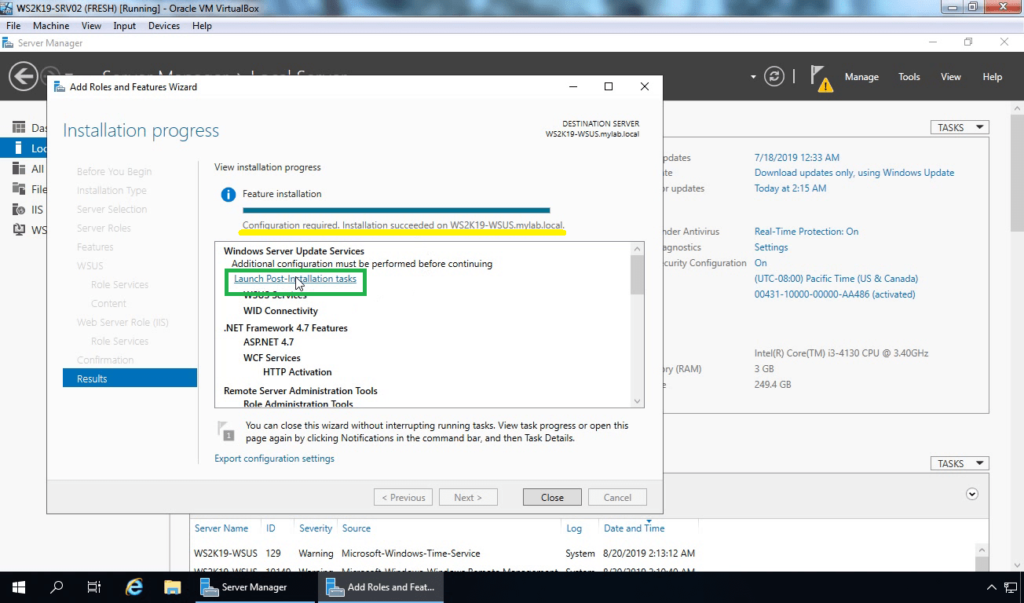Expand the events filter chevron
Image resolution: width=1024 pixels, height=603 pixels.
coord(972,494)
